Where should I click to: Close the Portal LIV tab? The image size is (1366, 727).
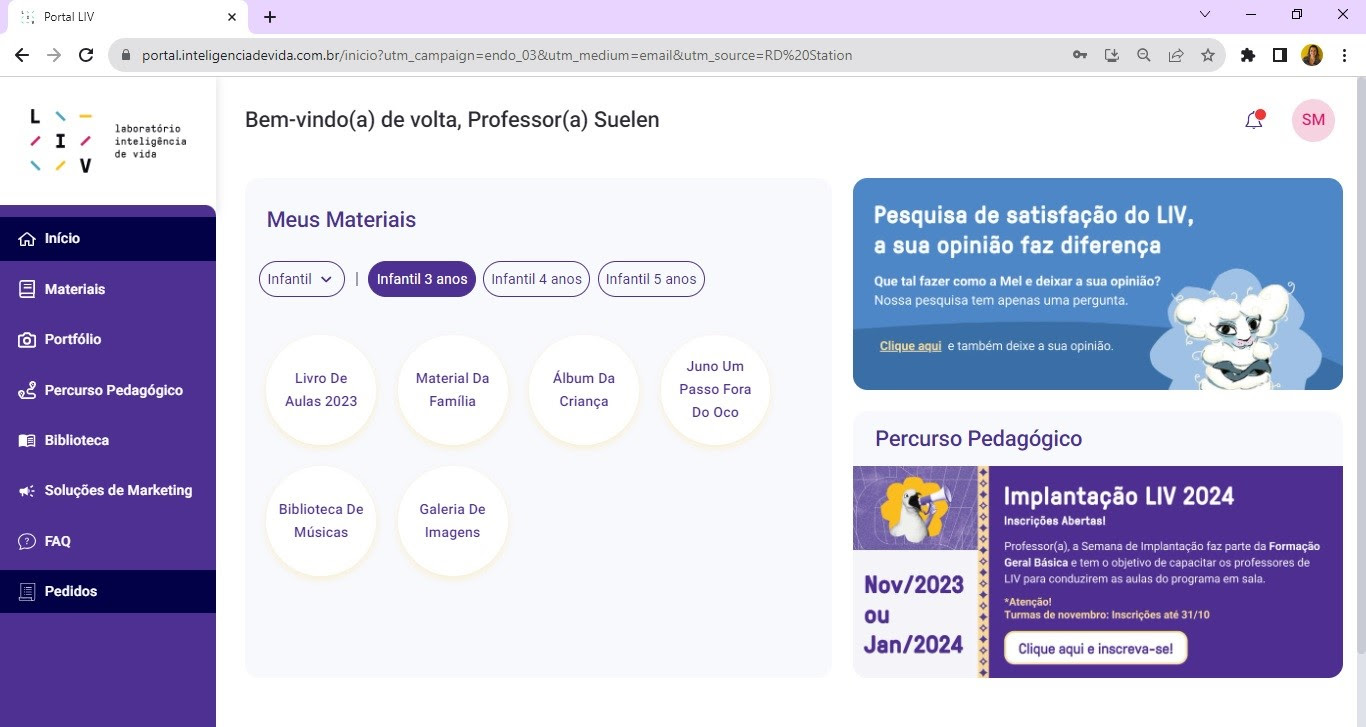click(232, 17)
